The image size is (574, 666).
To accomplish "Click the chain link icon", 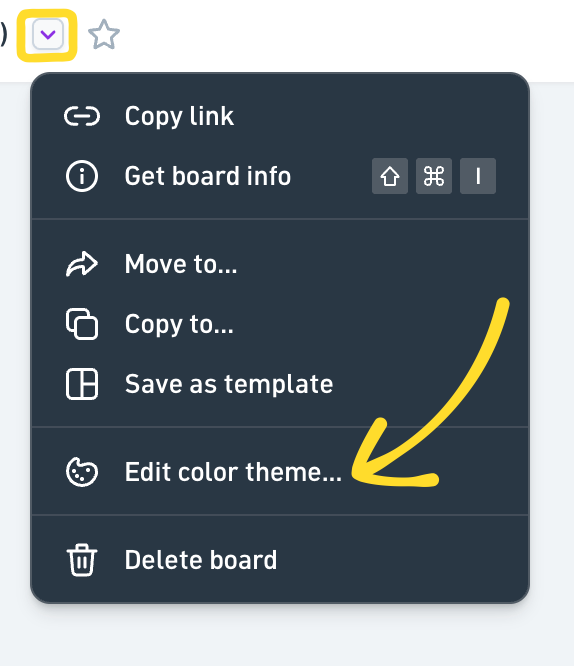I will (x=82, y=116).
